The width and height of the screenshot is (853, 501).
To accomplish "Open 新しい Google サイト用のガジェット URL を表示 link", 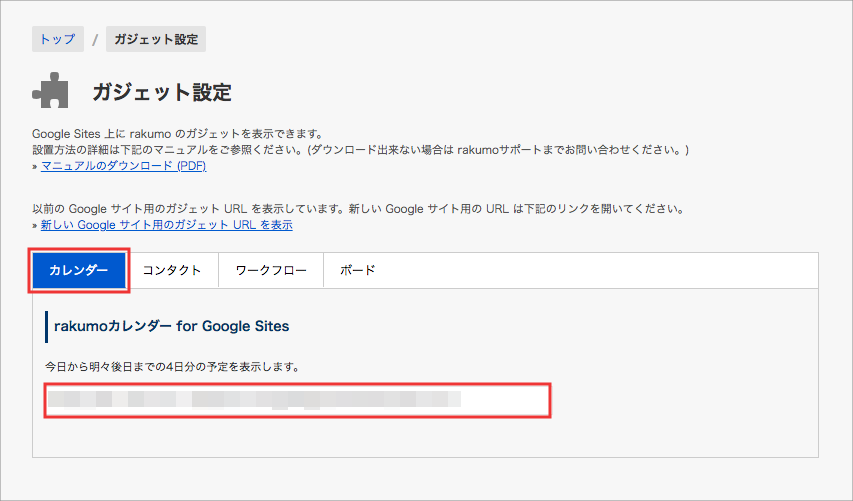I will coord(166,225).
